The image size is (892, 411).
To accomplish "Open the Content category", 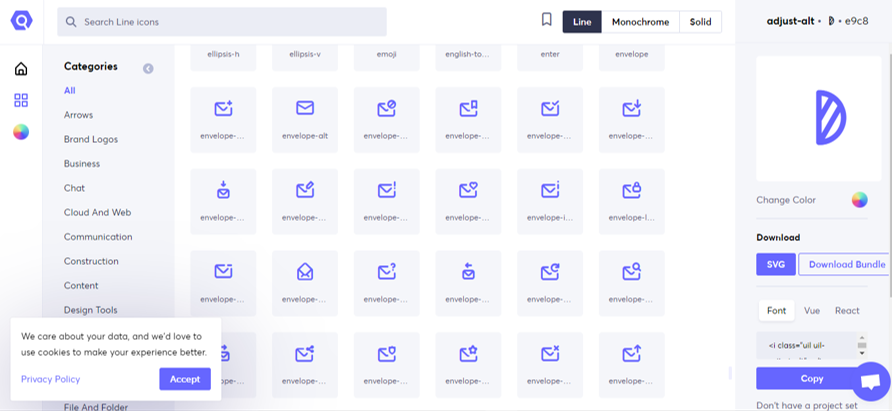I will tap(81, 286).
